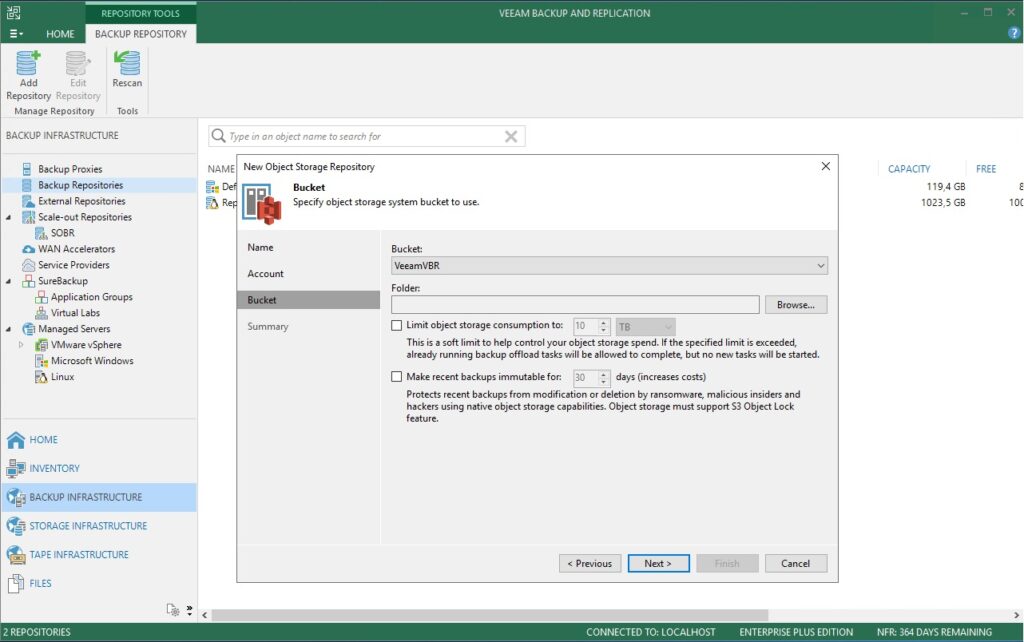Image resolution: width=1024 pixels, height=642 pixels.
Task: Sort by the Capacity column header
Action: point(908,169)
